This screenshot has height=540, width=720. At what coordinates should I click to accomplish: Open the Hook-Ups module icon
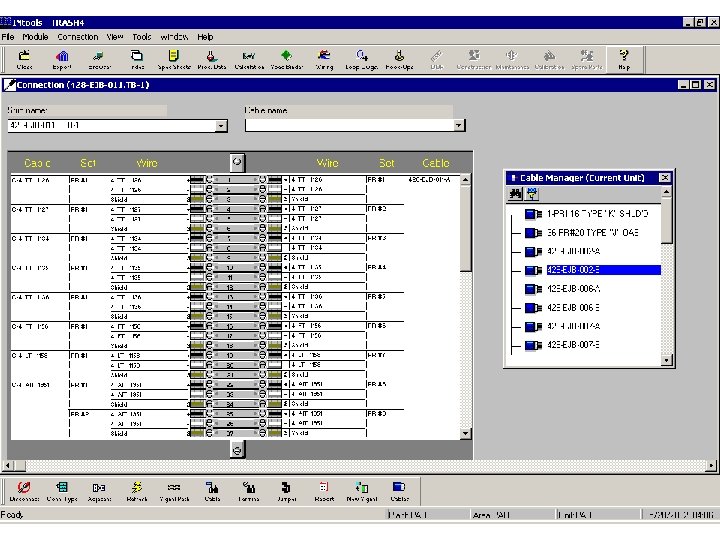click(x=399, y=60)
